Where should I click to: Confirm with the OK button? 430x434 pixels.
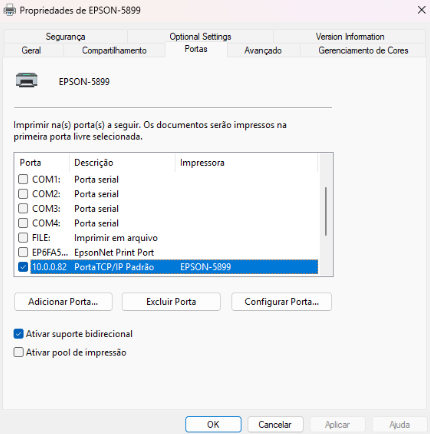coord(213,424)
